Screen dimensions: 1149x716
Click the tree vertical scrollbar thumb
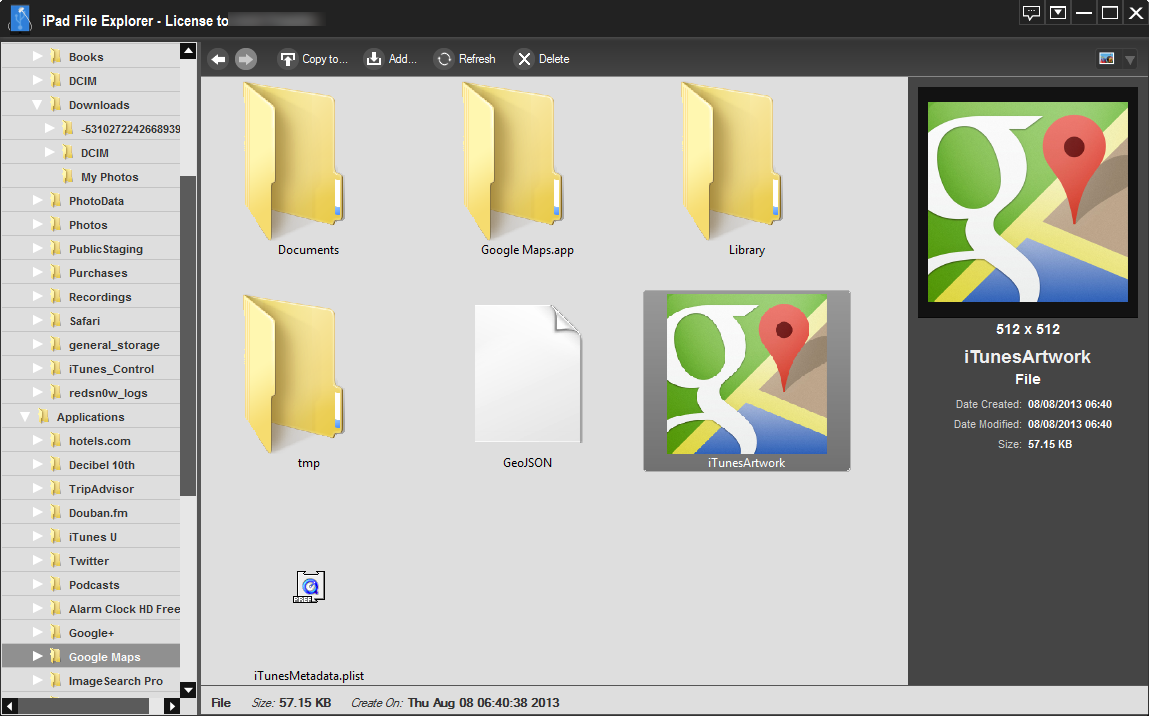[188, 336]
